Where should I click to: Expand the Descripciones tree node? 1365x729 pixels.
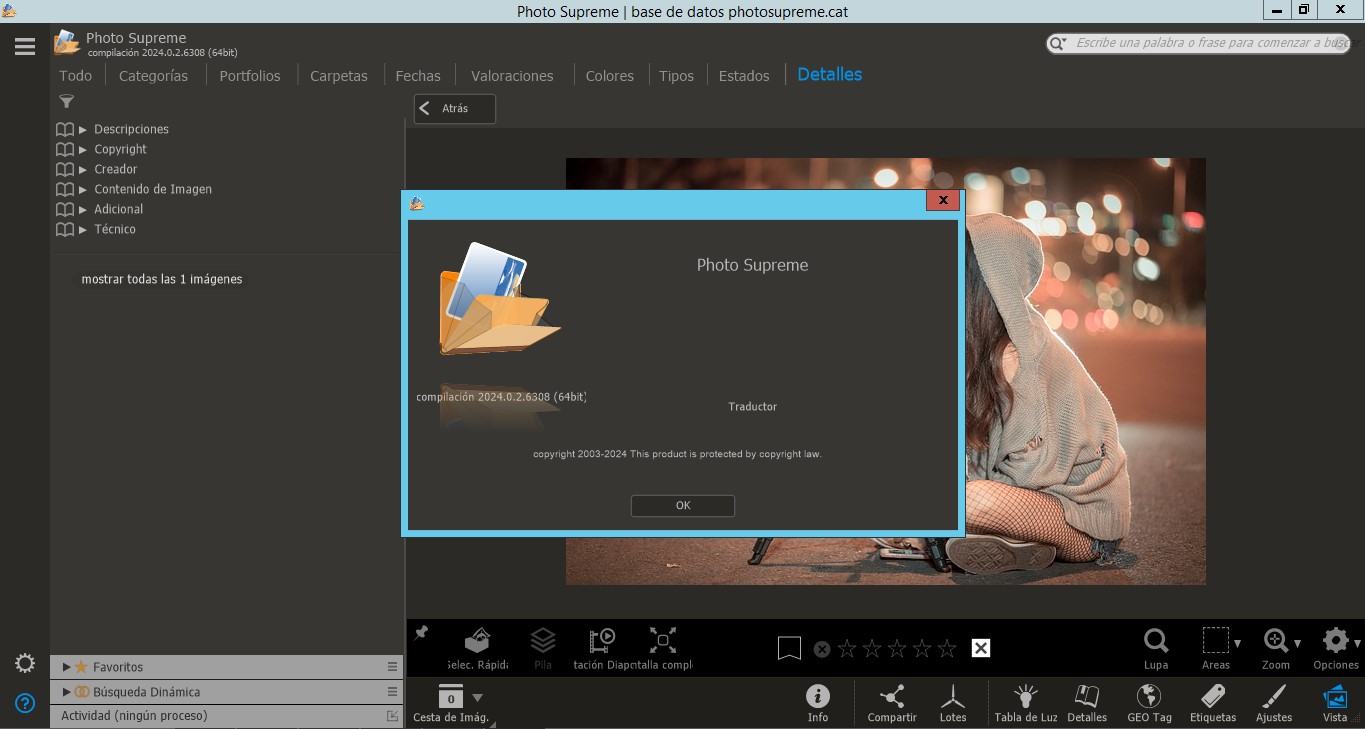84,129
